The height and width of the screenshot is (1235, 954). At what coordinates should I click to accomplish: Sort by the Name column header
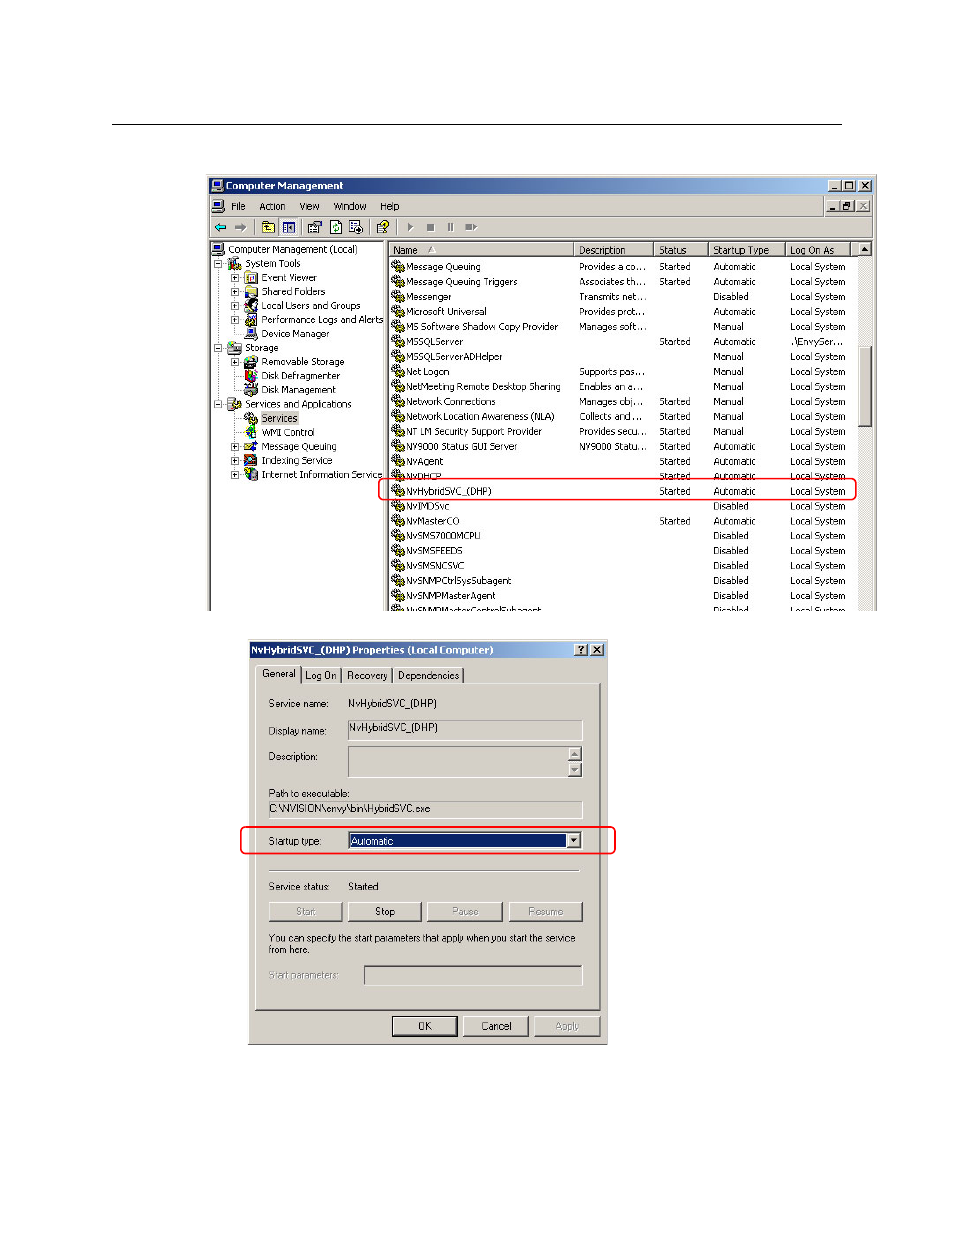click(482, 250)
